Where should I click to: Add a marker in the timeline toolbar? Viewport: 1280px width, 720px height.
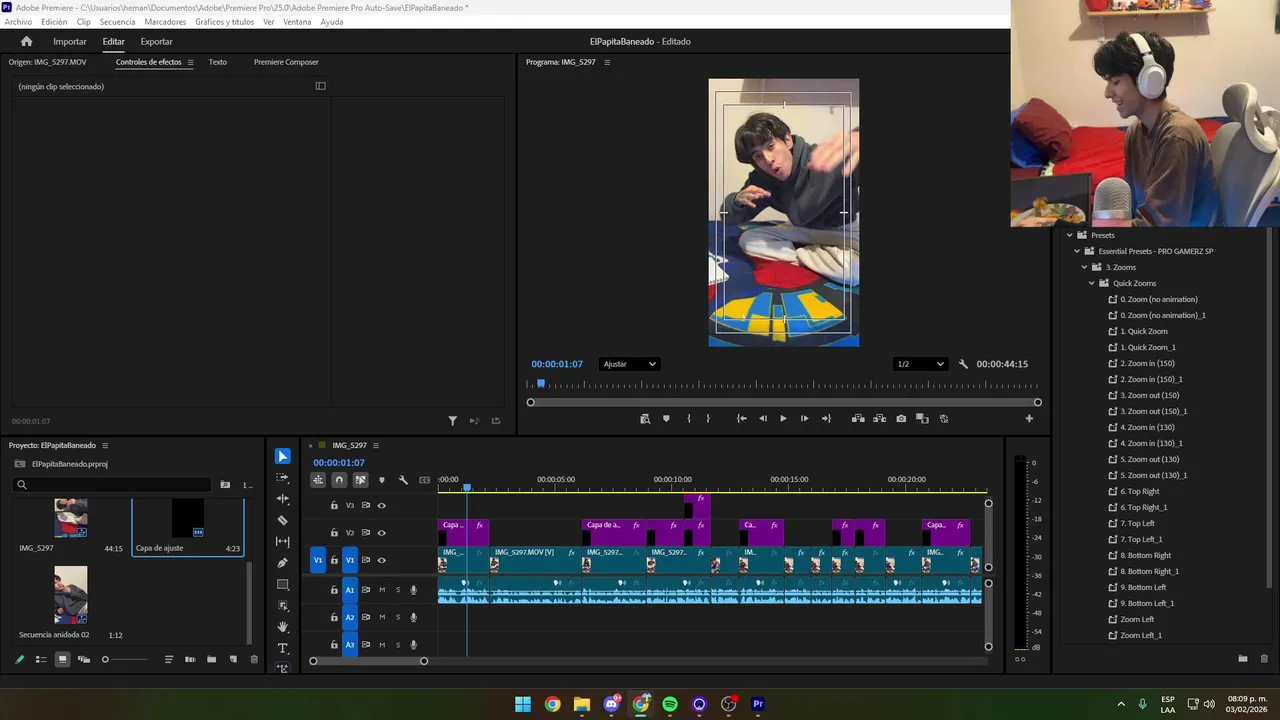click(x=381, y=480)
